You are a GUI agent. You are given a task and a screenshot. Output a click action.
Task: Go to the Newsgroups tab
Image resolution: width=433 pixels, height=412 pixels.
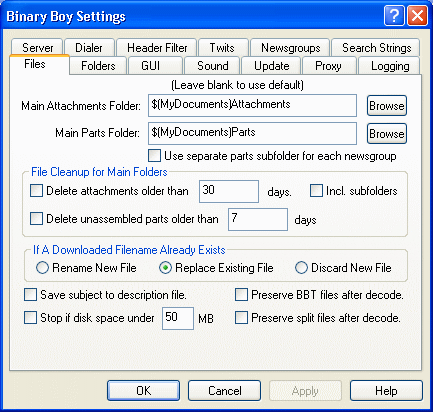point(290,48)
